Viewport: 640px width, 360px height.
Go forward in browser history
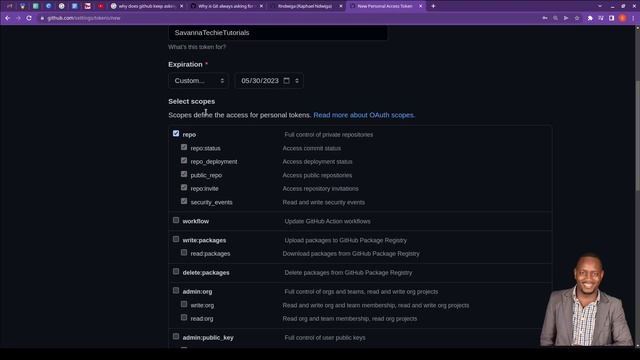18,18
